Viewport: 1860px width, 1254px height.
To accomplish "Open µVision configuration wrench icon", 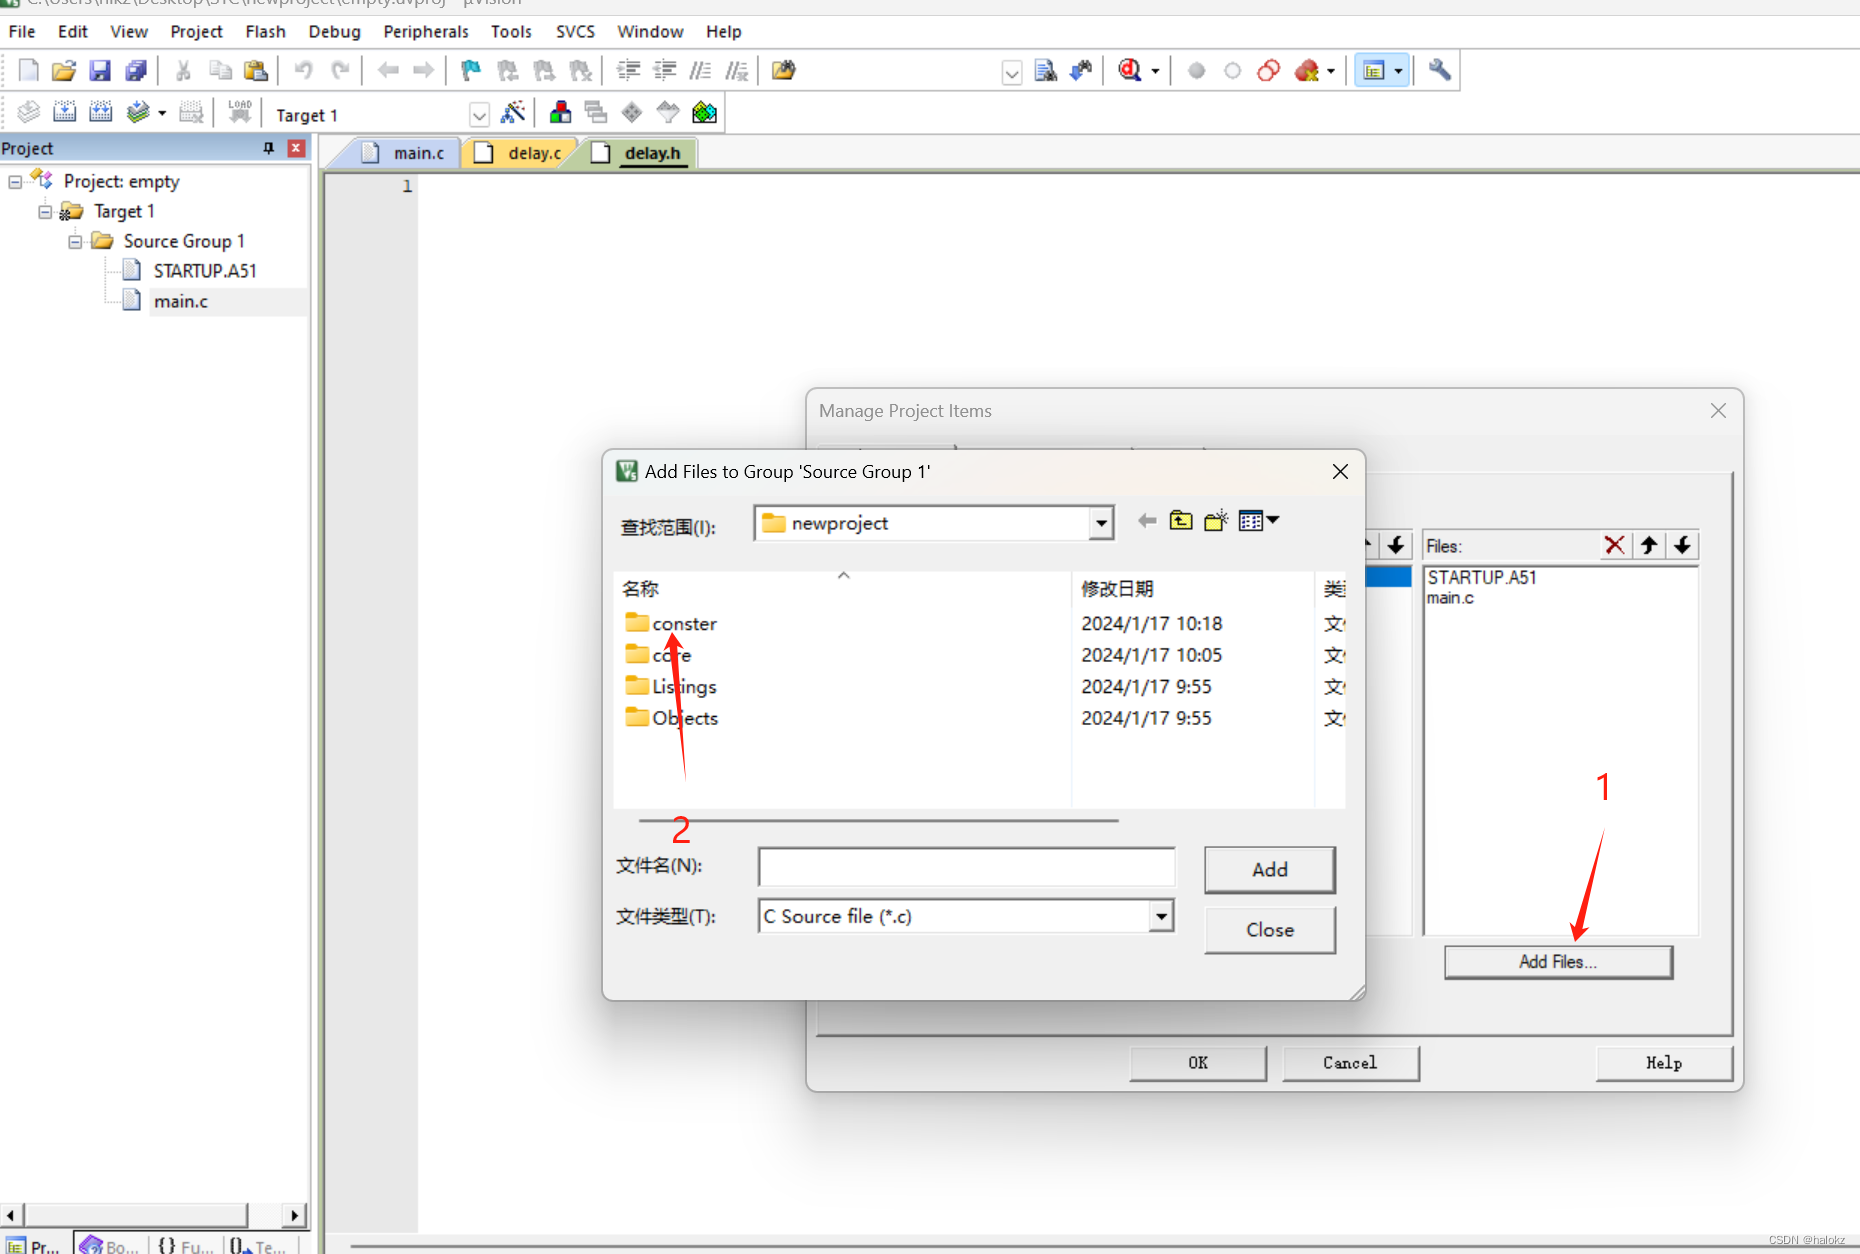I will tap(1439, 70).
